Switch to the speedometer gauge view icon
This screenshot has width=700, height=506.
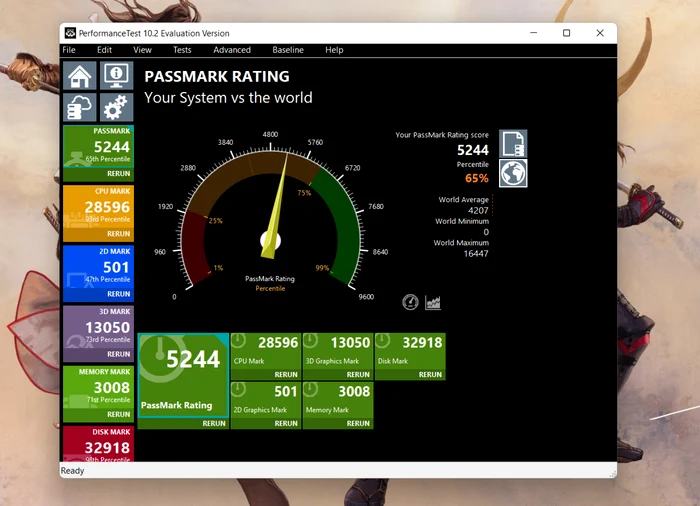(x=410, y=302)
